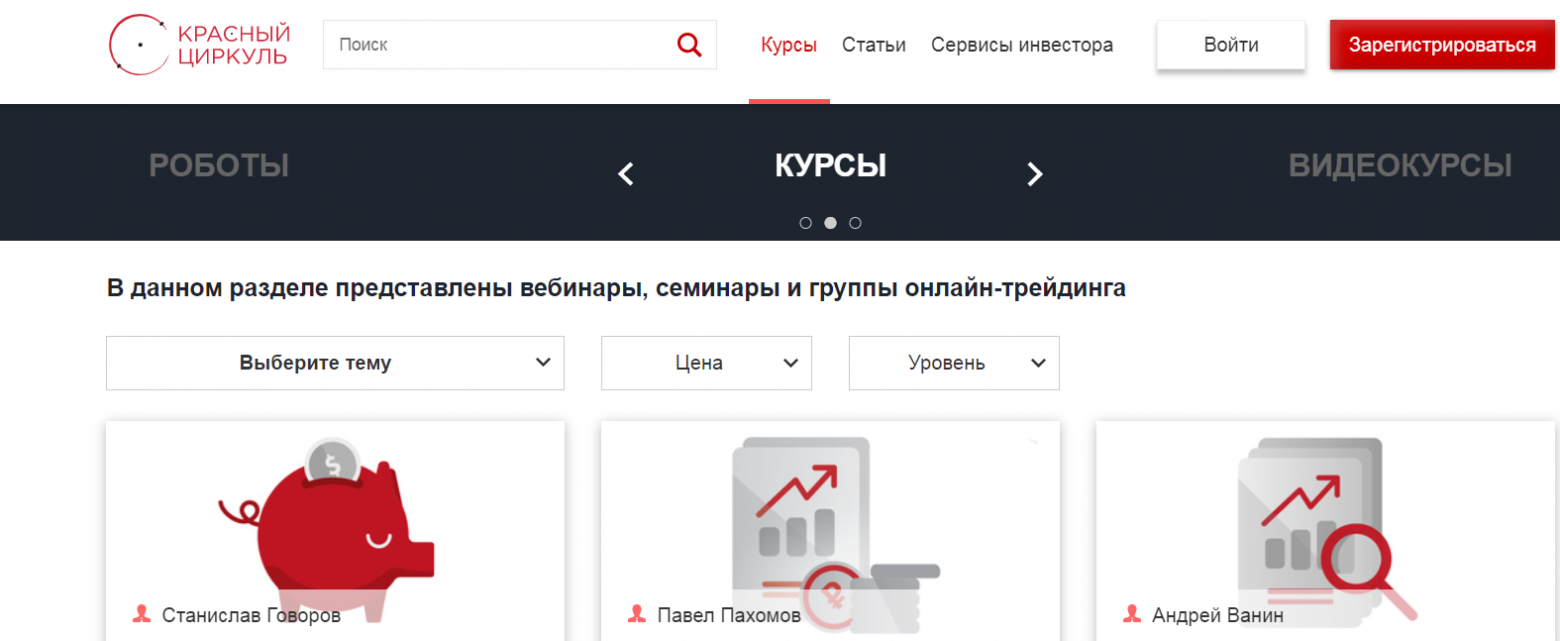
Task: Open the Выберите тему dropdown
Action: click(335, 363)
